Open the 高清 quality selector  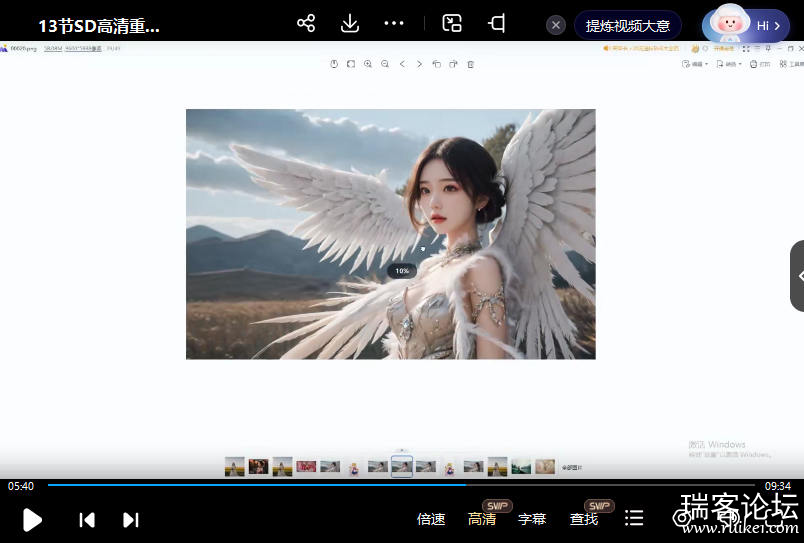[x=482, y=519]
